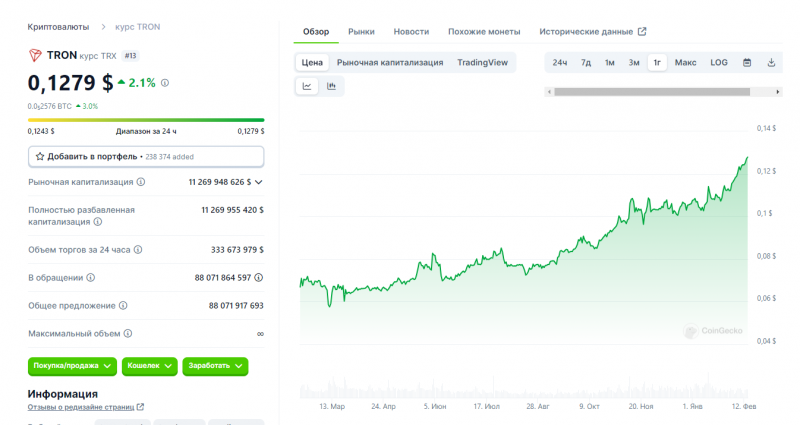The image size is (800, 425).
Task: Click the horizontal chart range scrollbar thumb
Action: [652, 92]
